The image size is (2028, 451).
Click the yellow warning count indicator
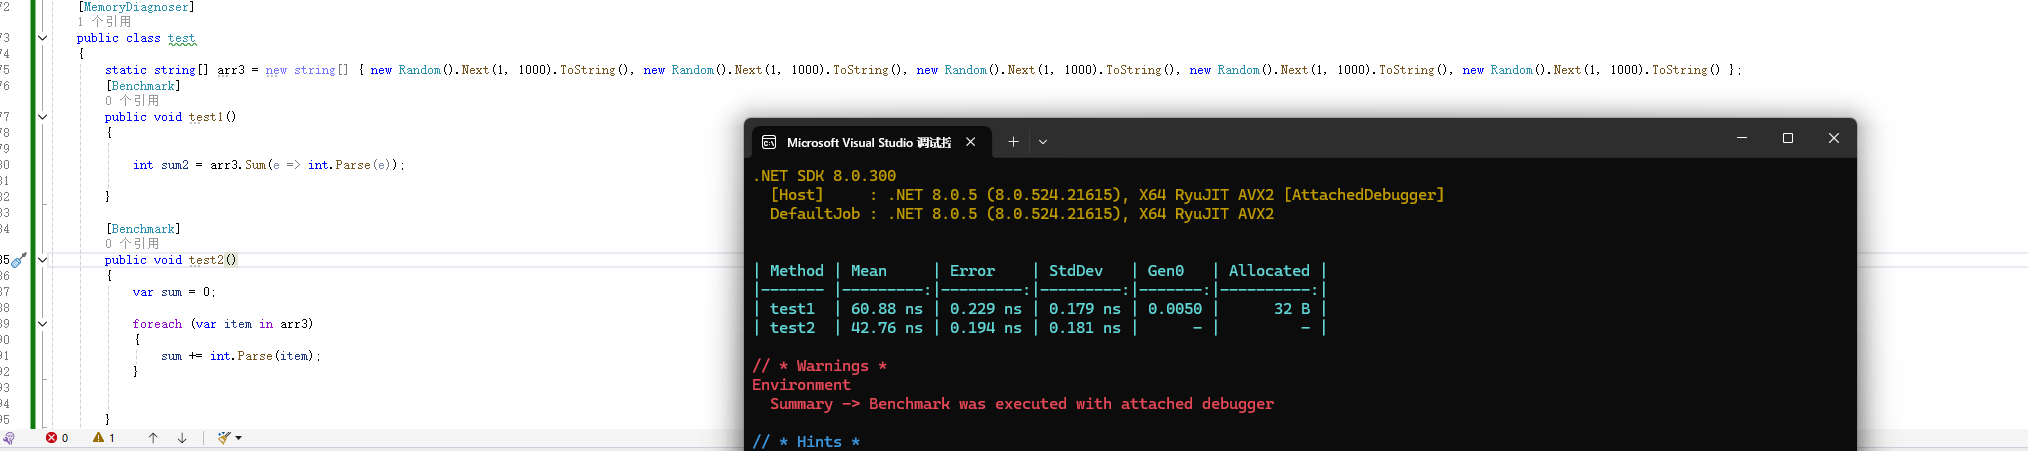click(x=104, y=438)
